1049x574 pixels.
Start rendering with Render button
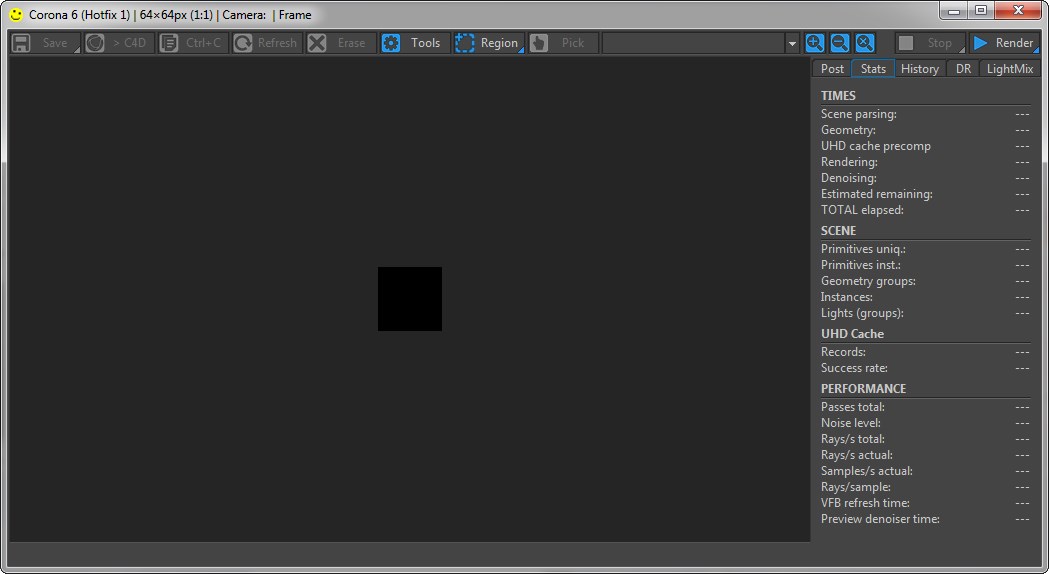tap(1004, 43)
